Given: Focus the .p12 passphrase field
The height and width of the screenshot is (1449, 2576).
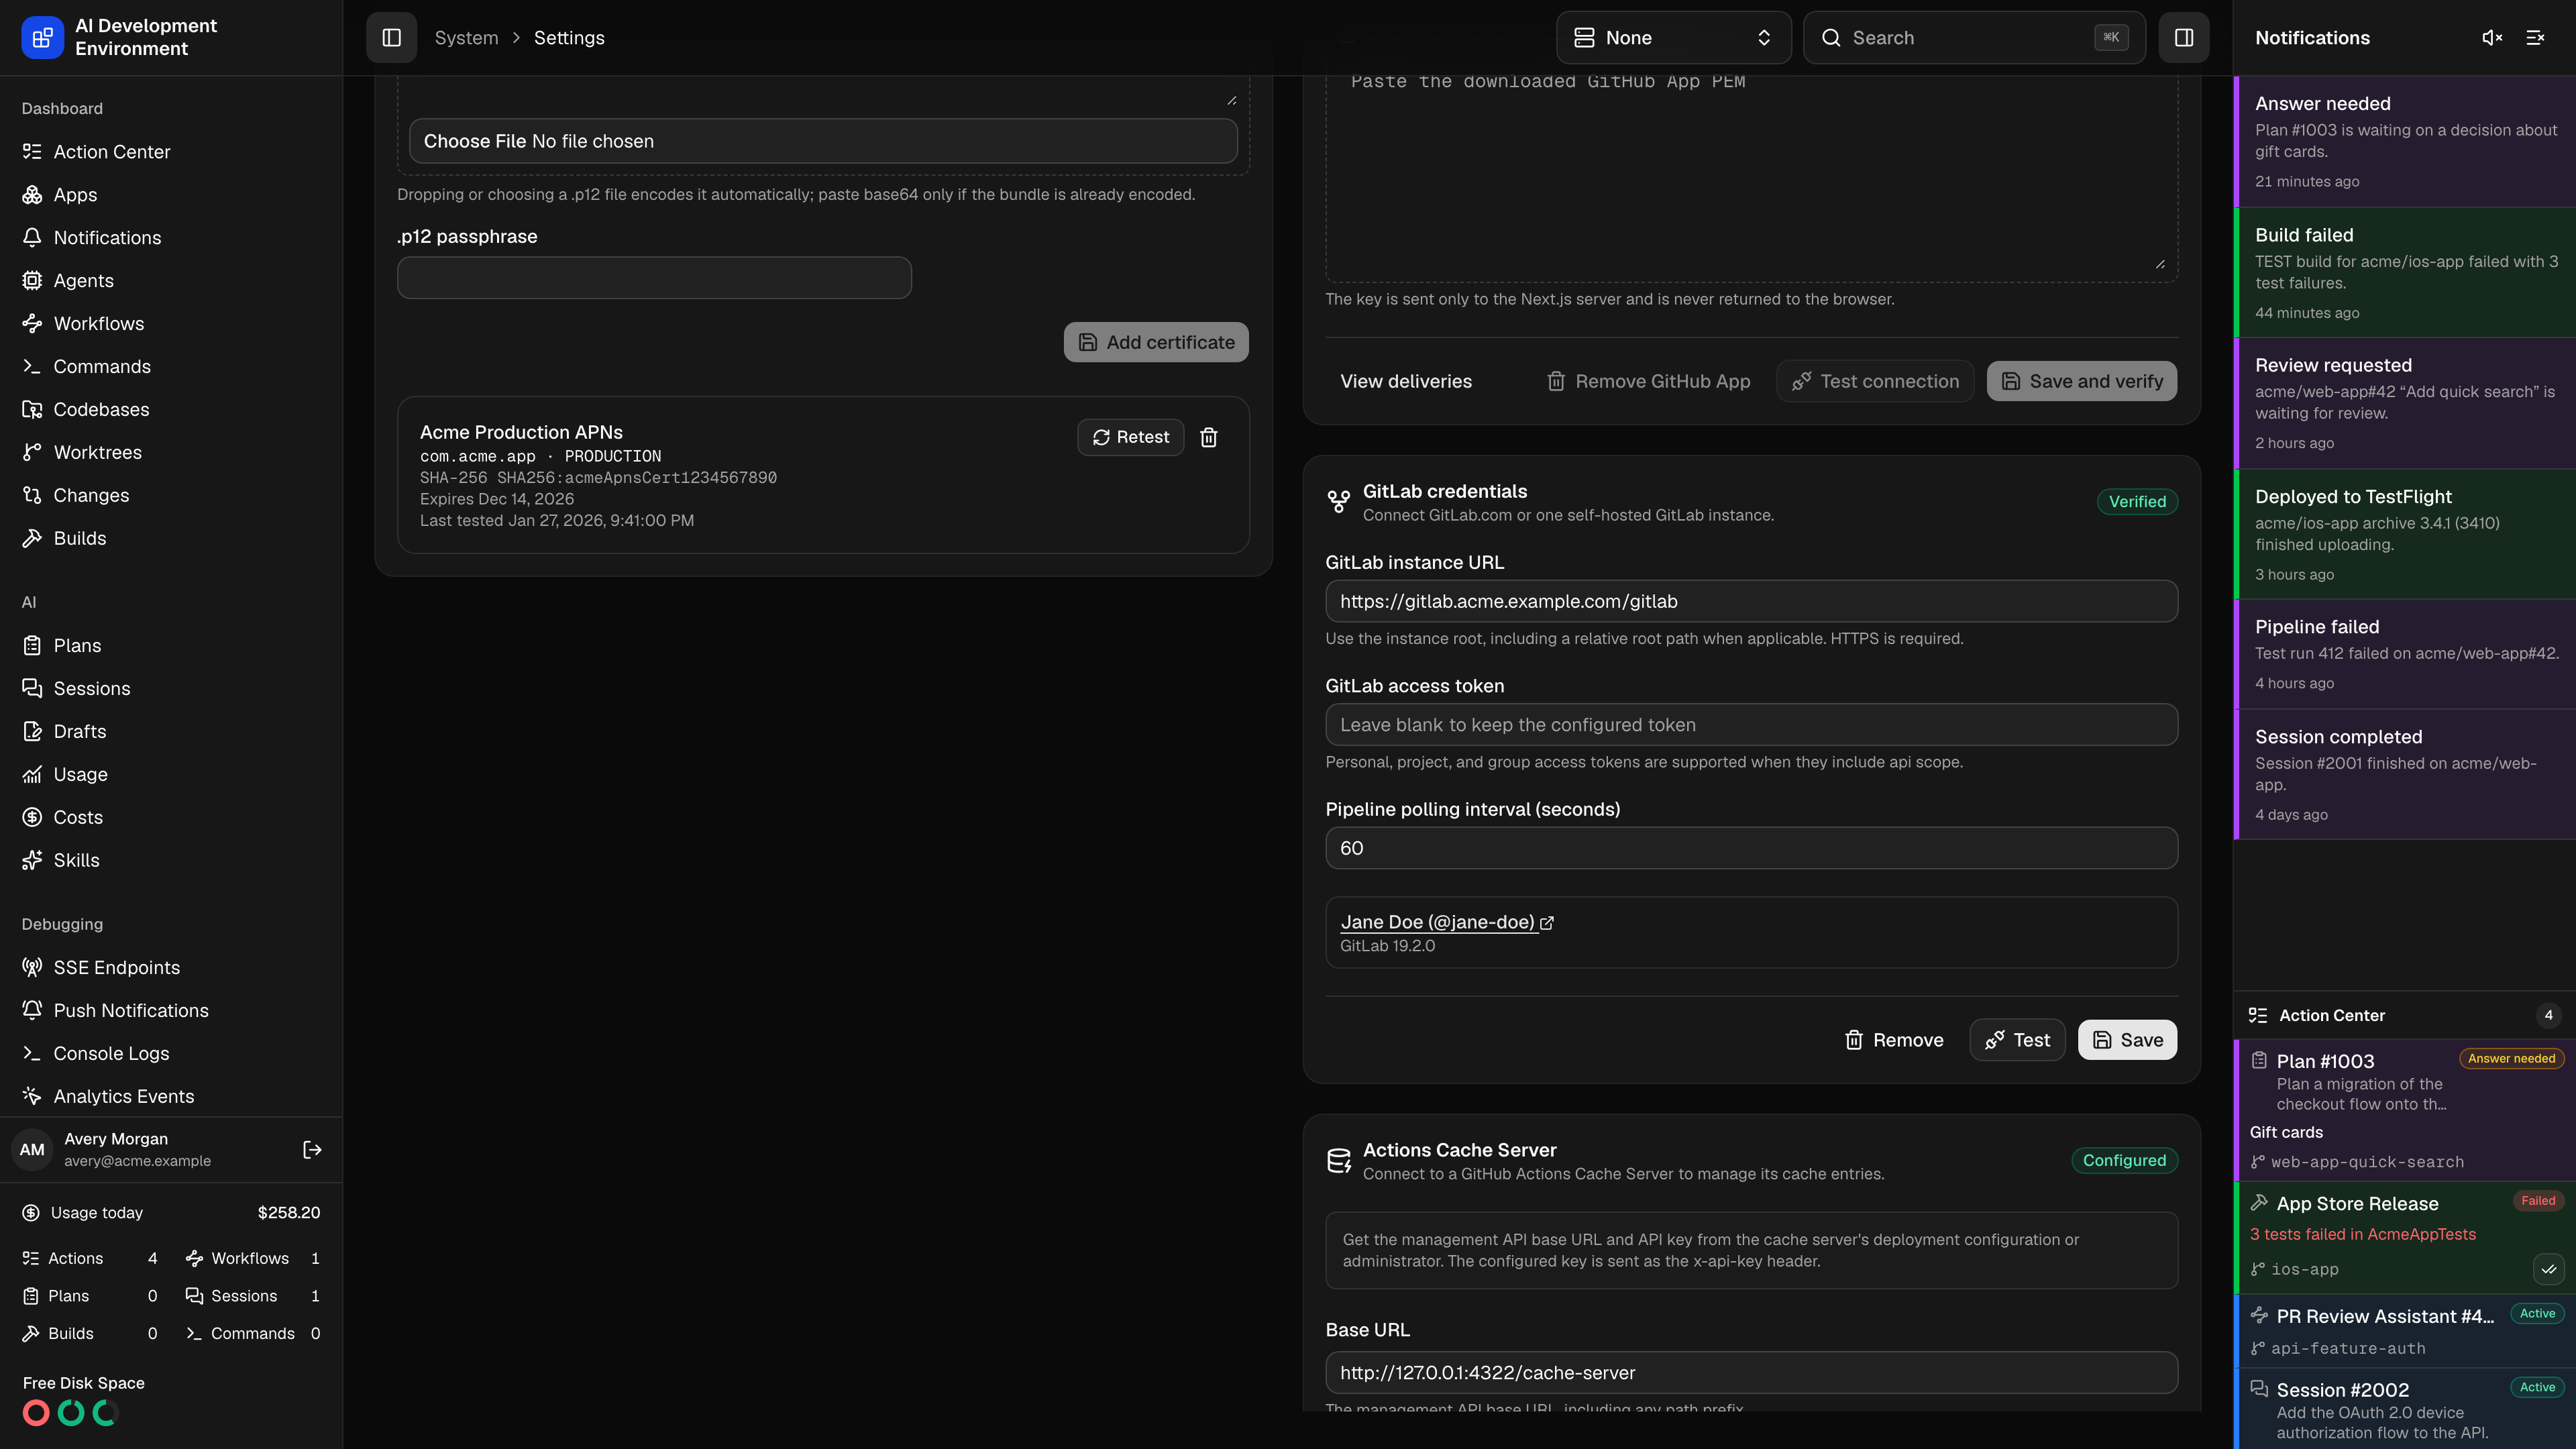Looking at the screenshot, I should point(654,278).
